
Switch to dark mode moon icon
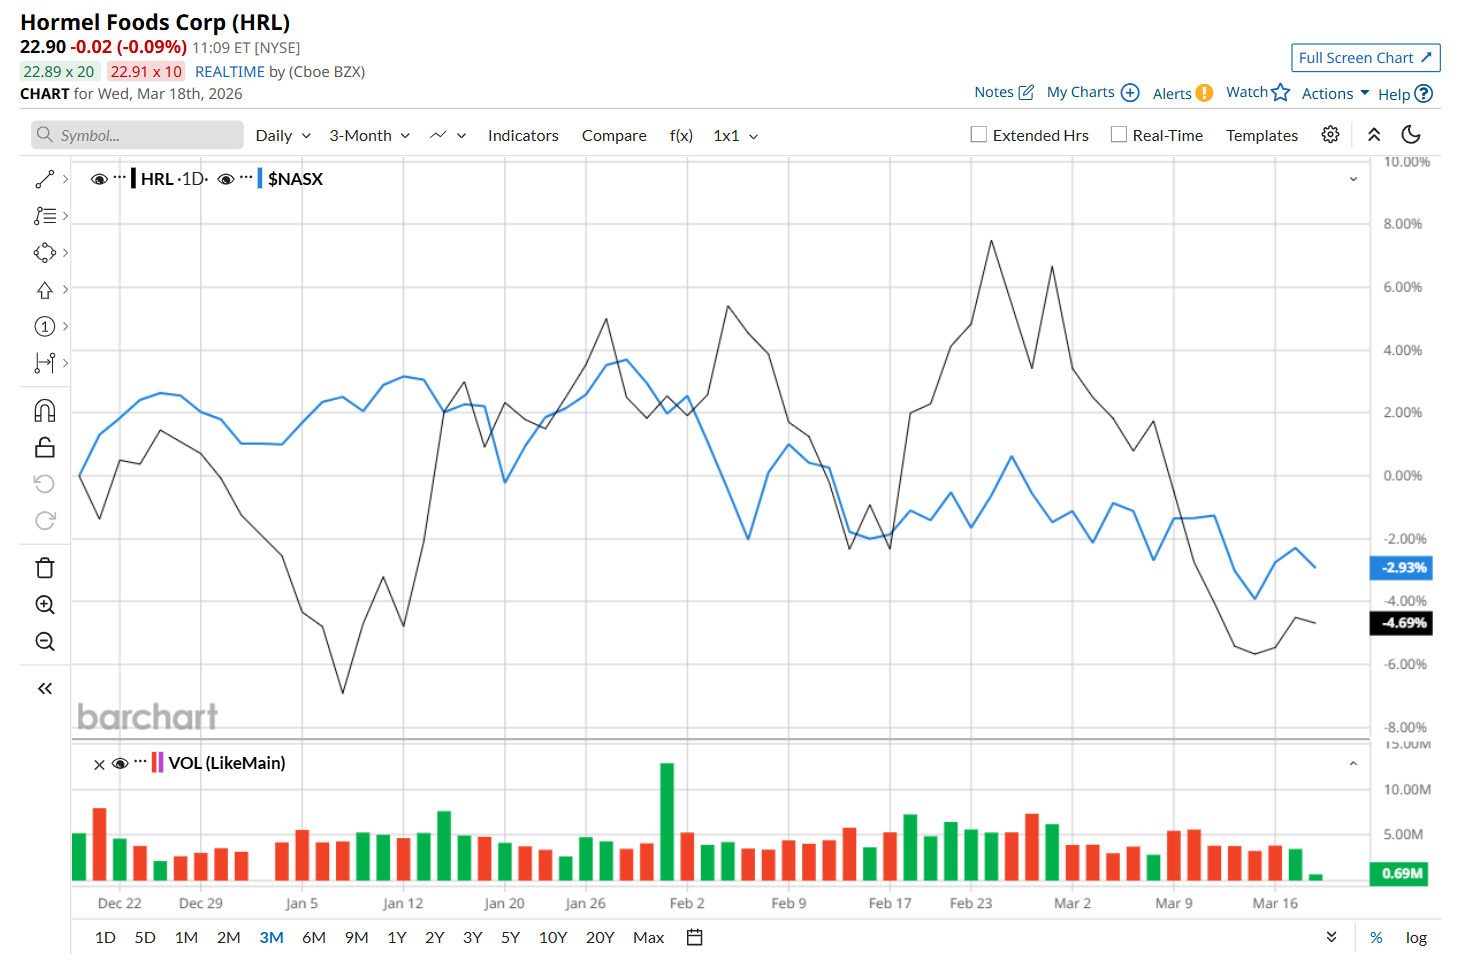click(1411, 135)
